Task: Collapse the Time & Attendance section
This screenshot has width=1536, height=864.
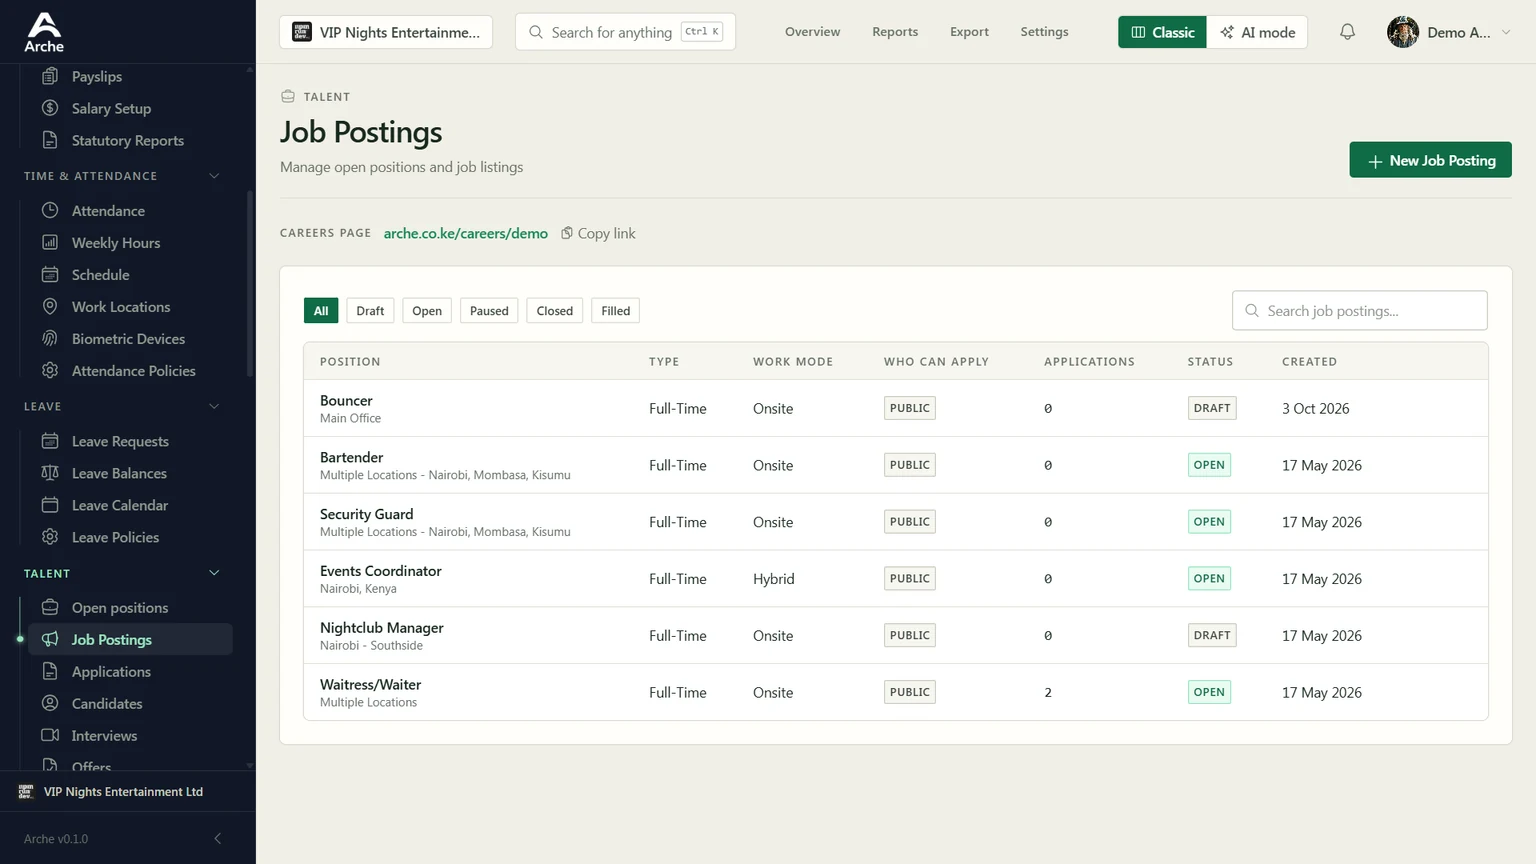Action: (214, 176)
